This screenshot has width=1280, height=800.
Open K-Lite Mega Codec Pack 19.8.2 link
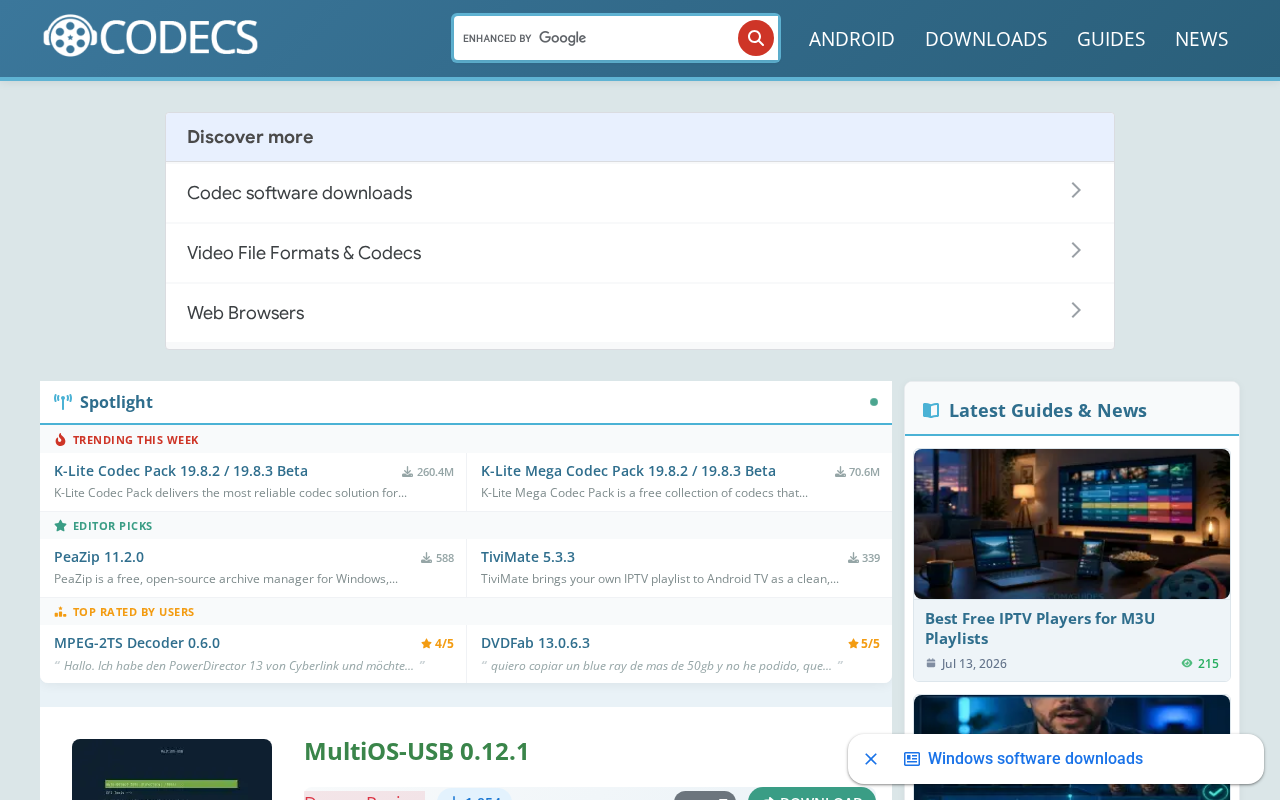[628, 471]
